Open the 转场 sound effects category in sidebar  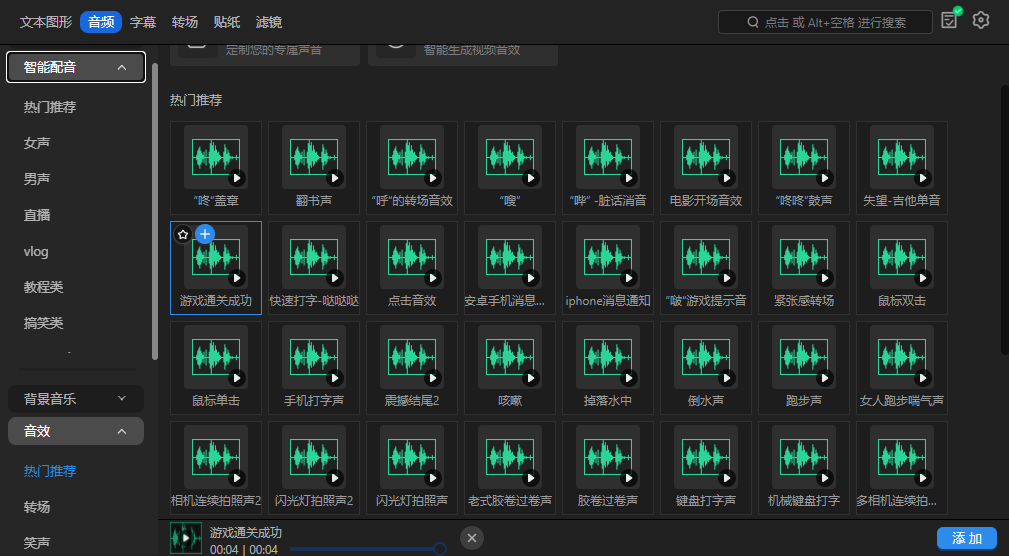point(37,507)
